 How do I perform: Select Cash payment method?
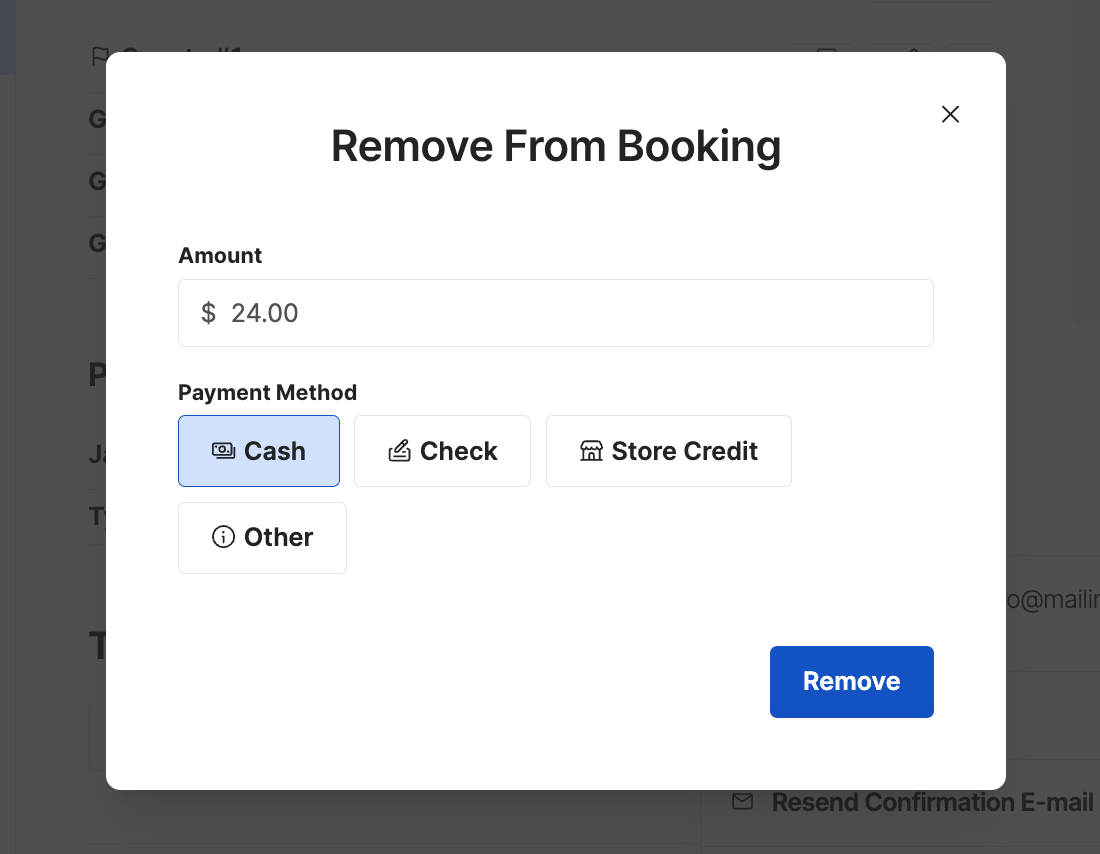pos(259,451)
